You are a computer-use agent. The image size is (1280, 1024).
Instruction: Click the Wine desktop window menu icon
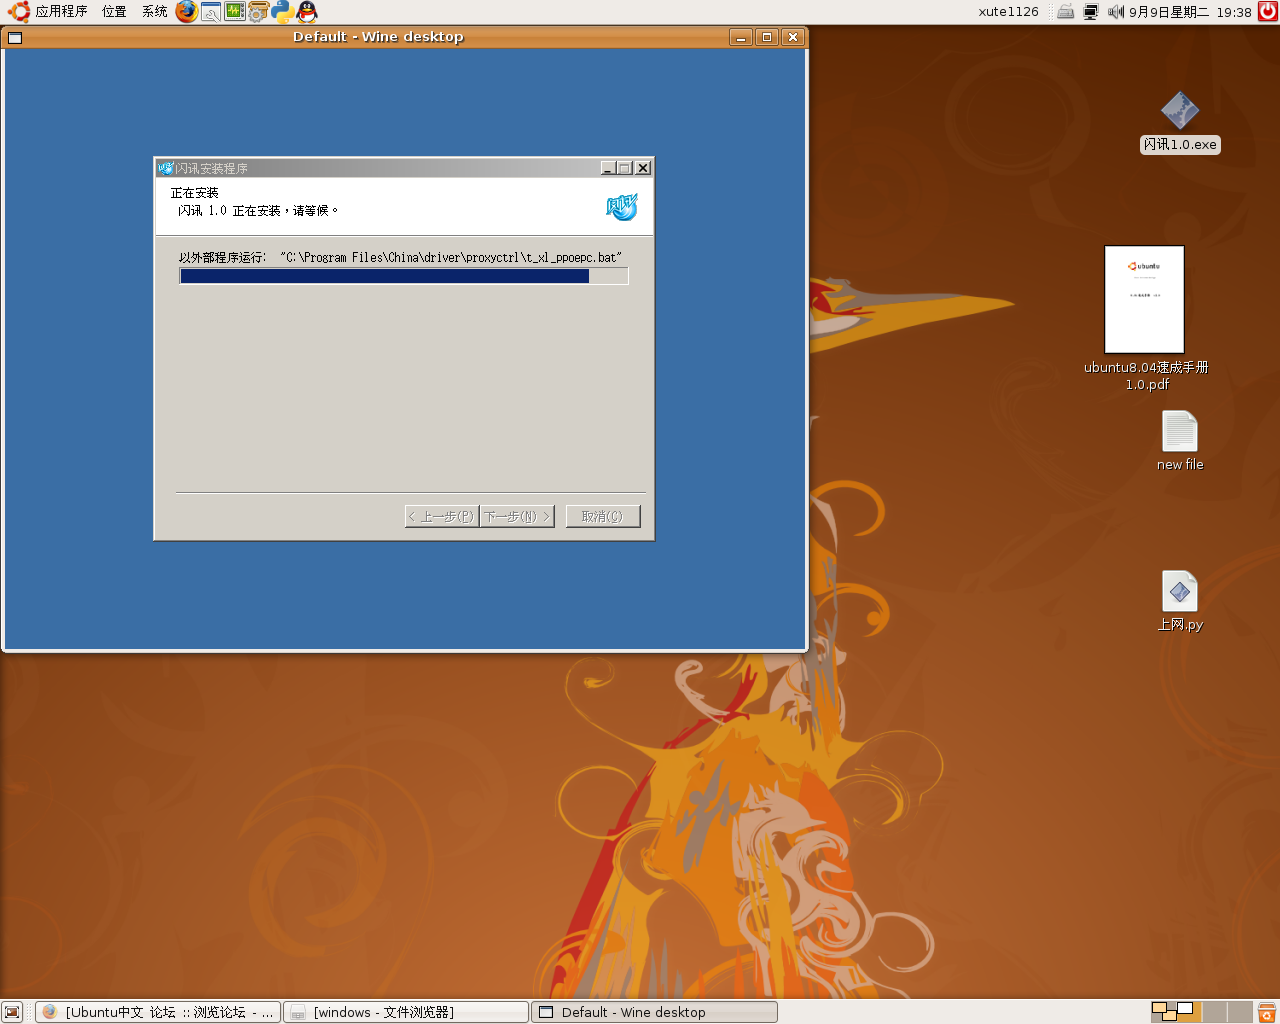pos(15,38)
